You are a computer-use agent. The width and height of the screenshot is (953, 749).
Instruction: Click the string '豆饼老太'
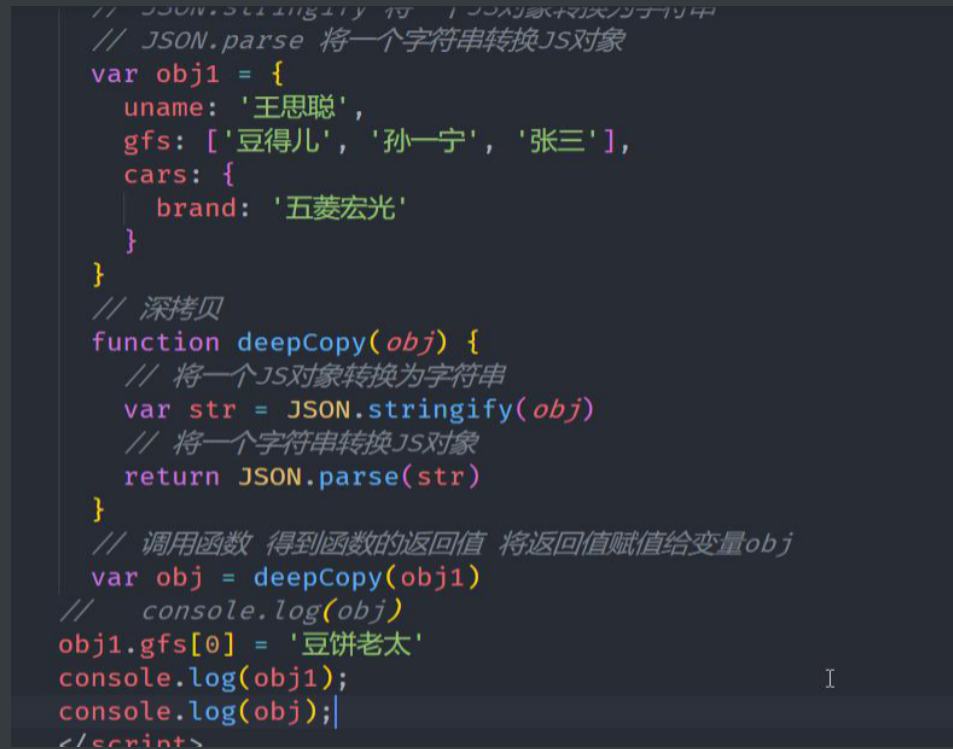click(x=356, y=644)
